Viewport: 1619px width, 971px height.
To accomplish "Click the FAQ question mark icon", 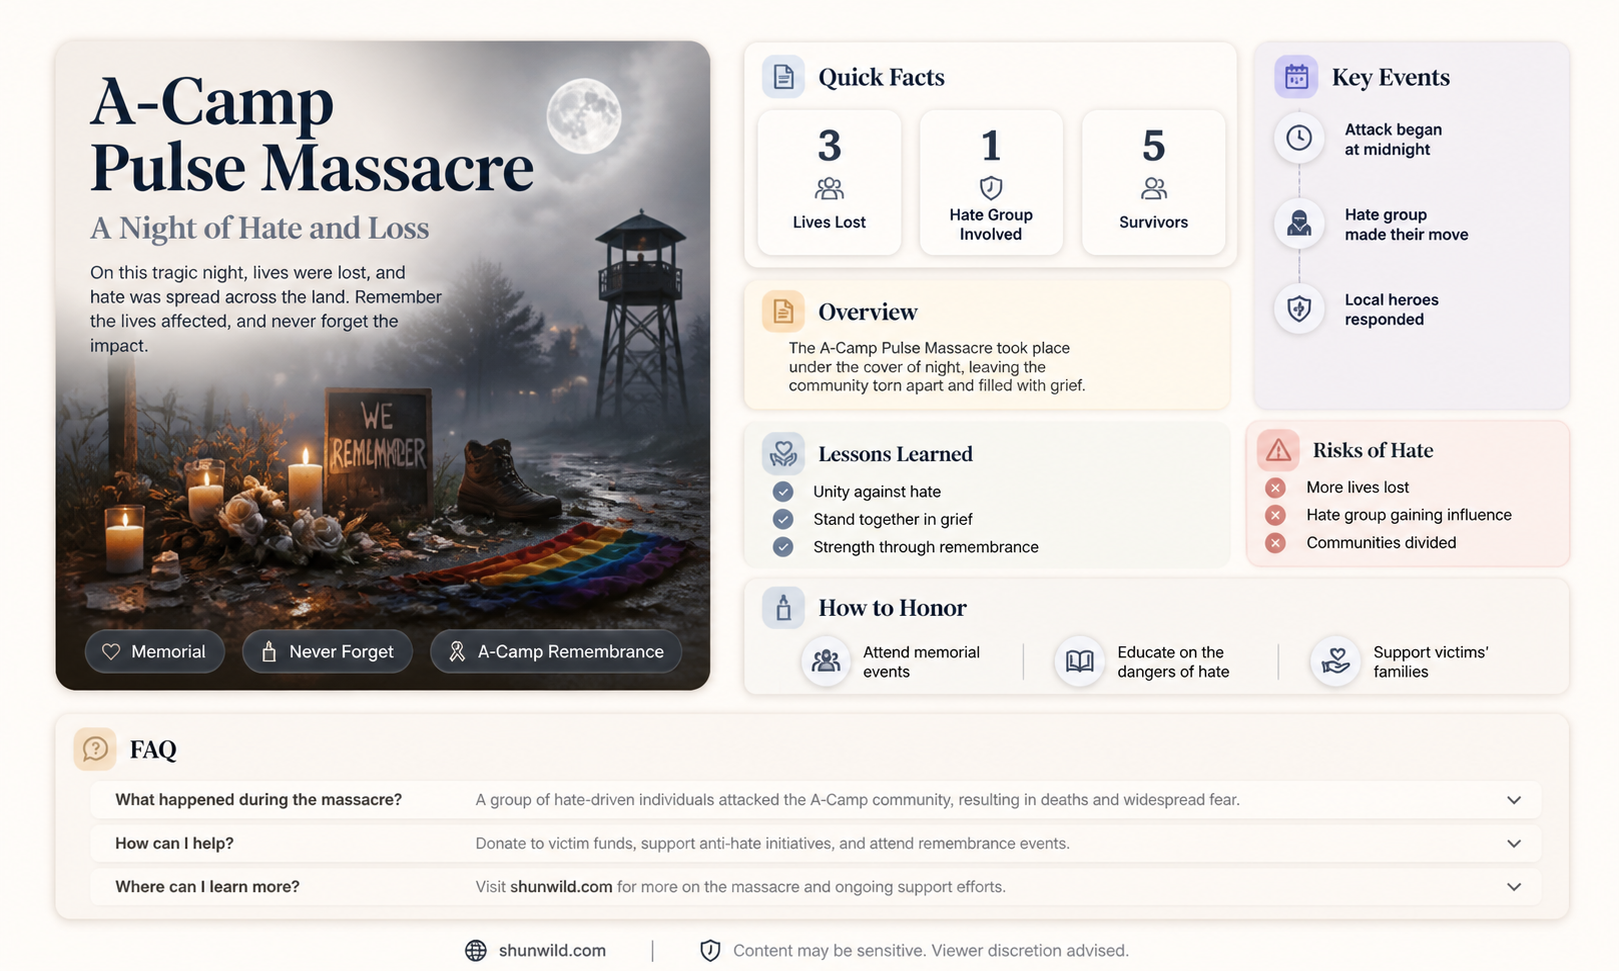I will click(x=95, y=749).
